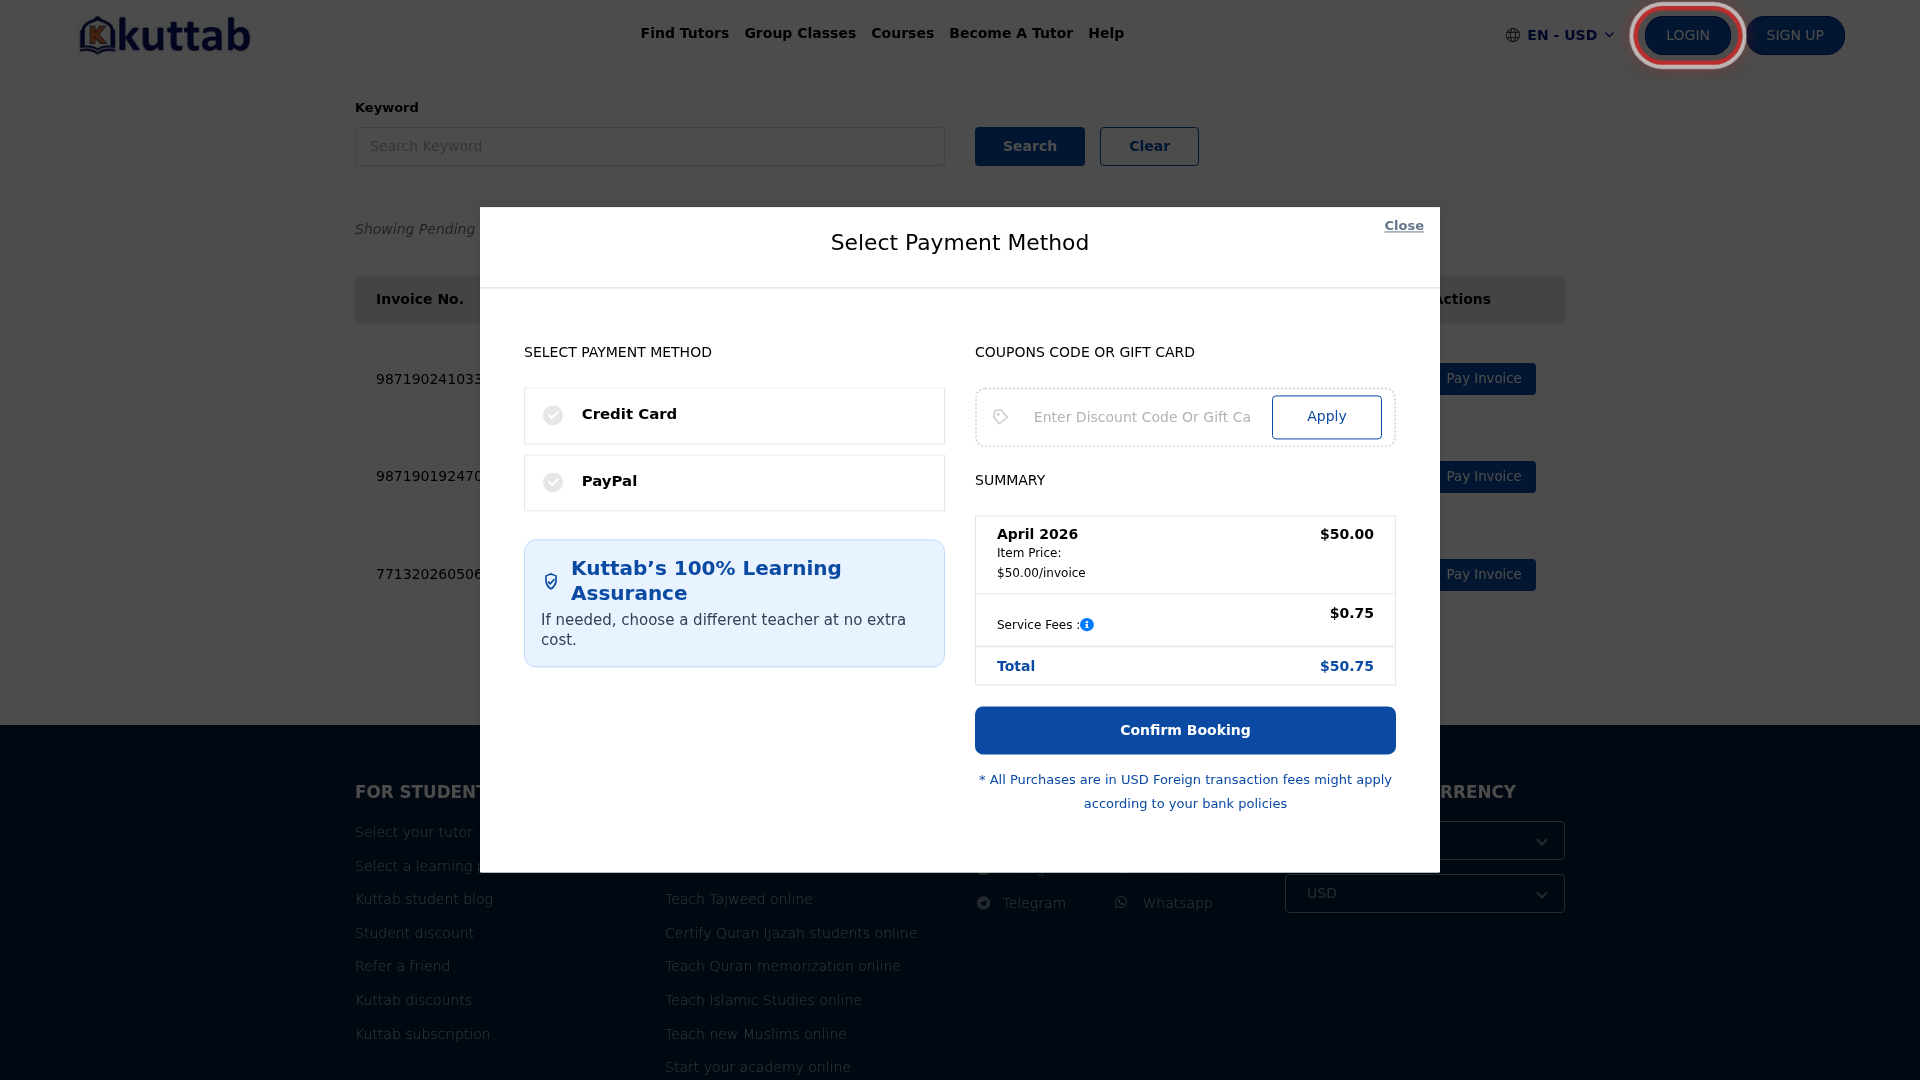Click the $50.75 total amount

point(1347,666)
